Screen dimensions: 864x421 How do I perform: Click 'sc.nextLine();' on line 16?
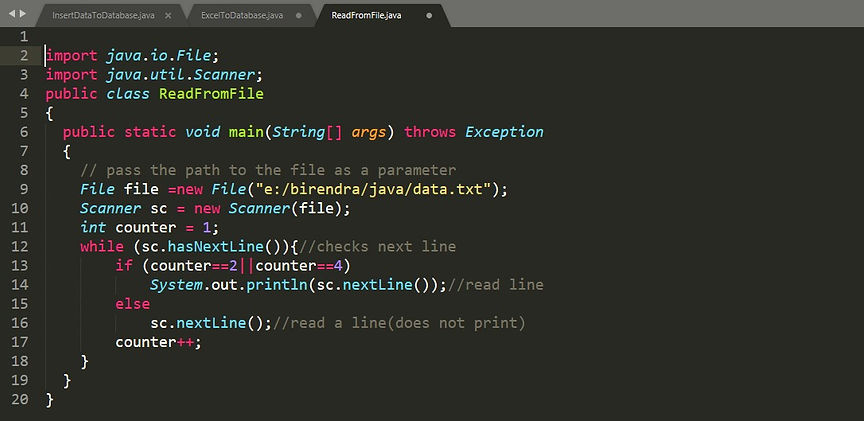point(211,323)
